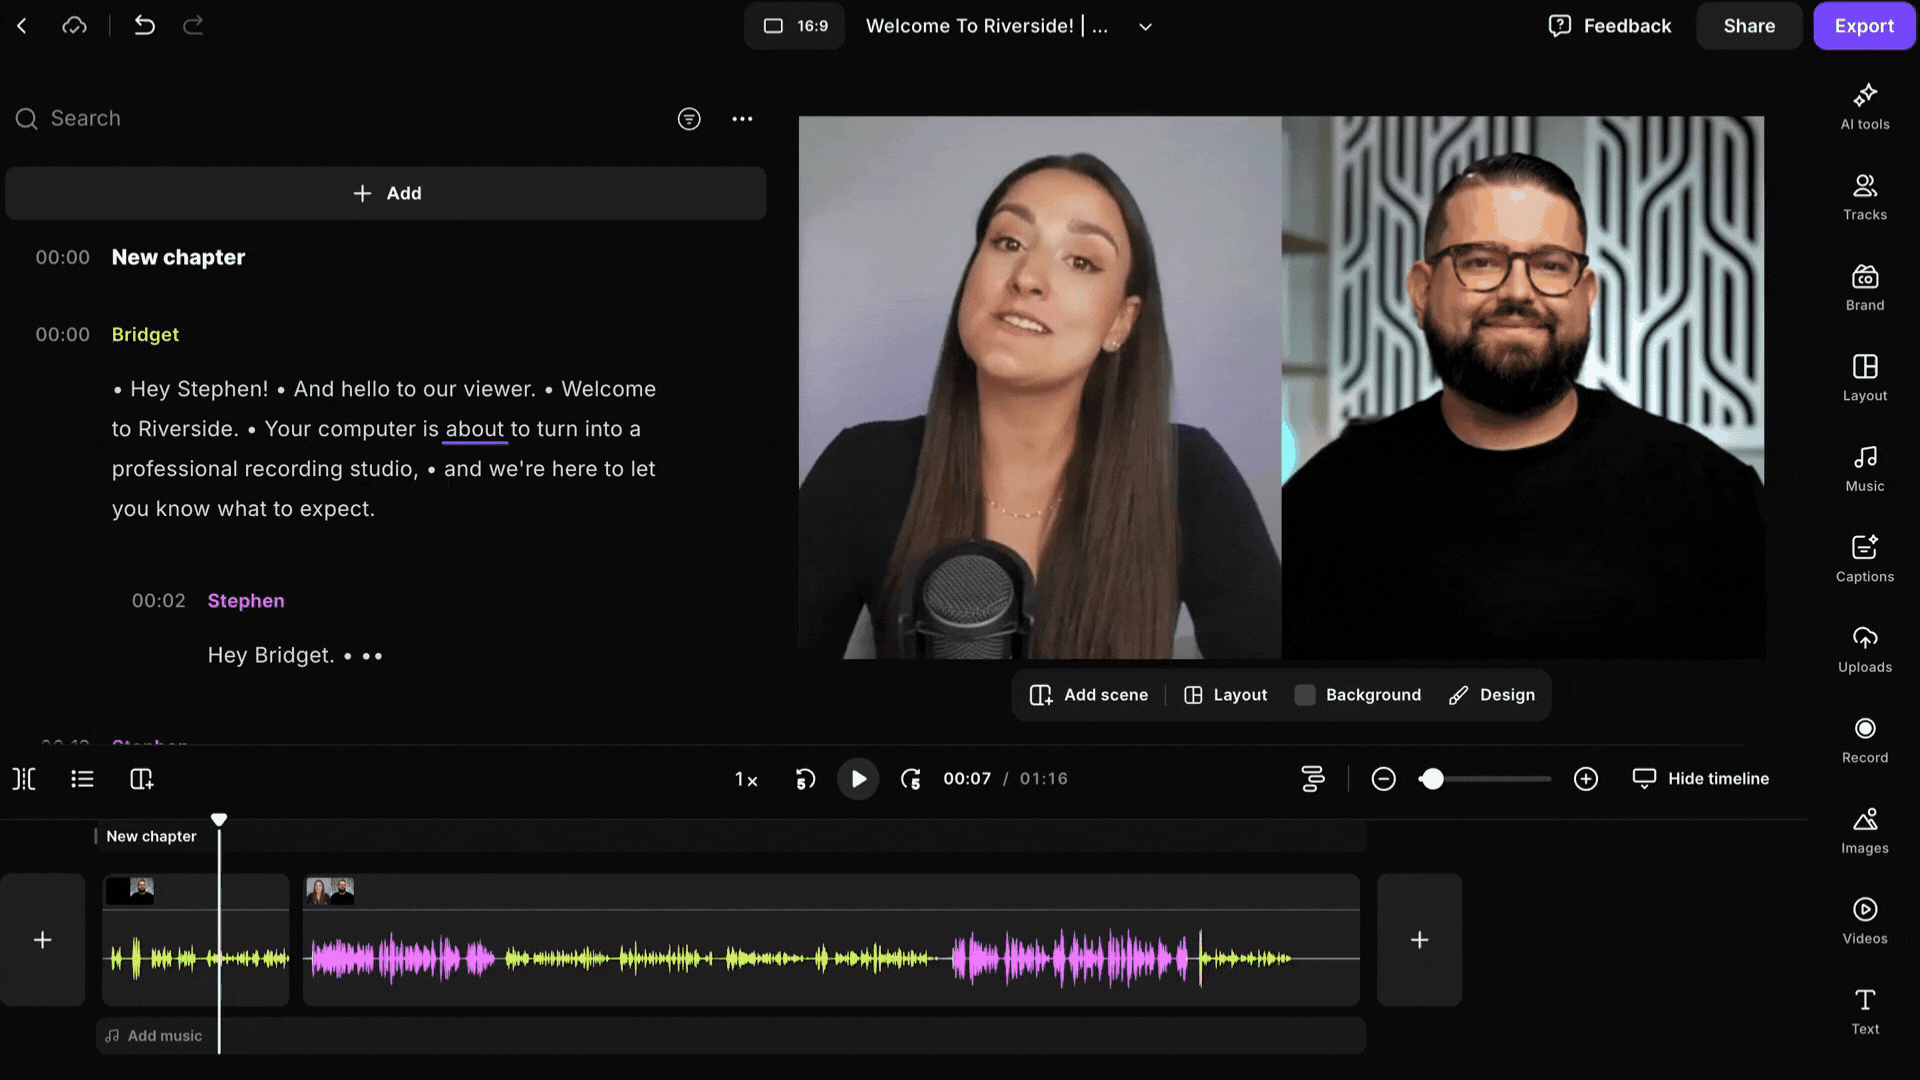
Task: Open the 1x playback speed menu
Action: pos(746,779)
